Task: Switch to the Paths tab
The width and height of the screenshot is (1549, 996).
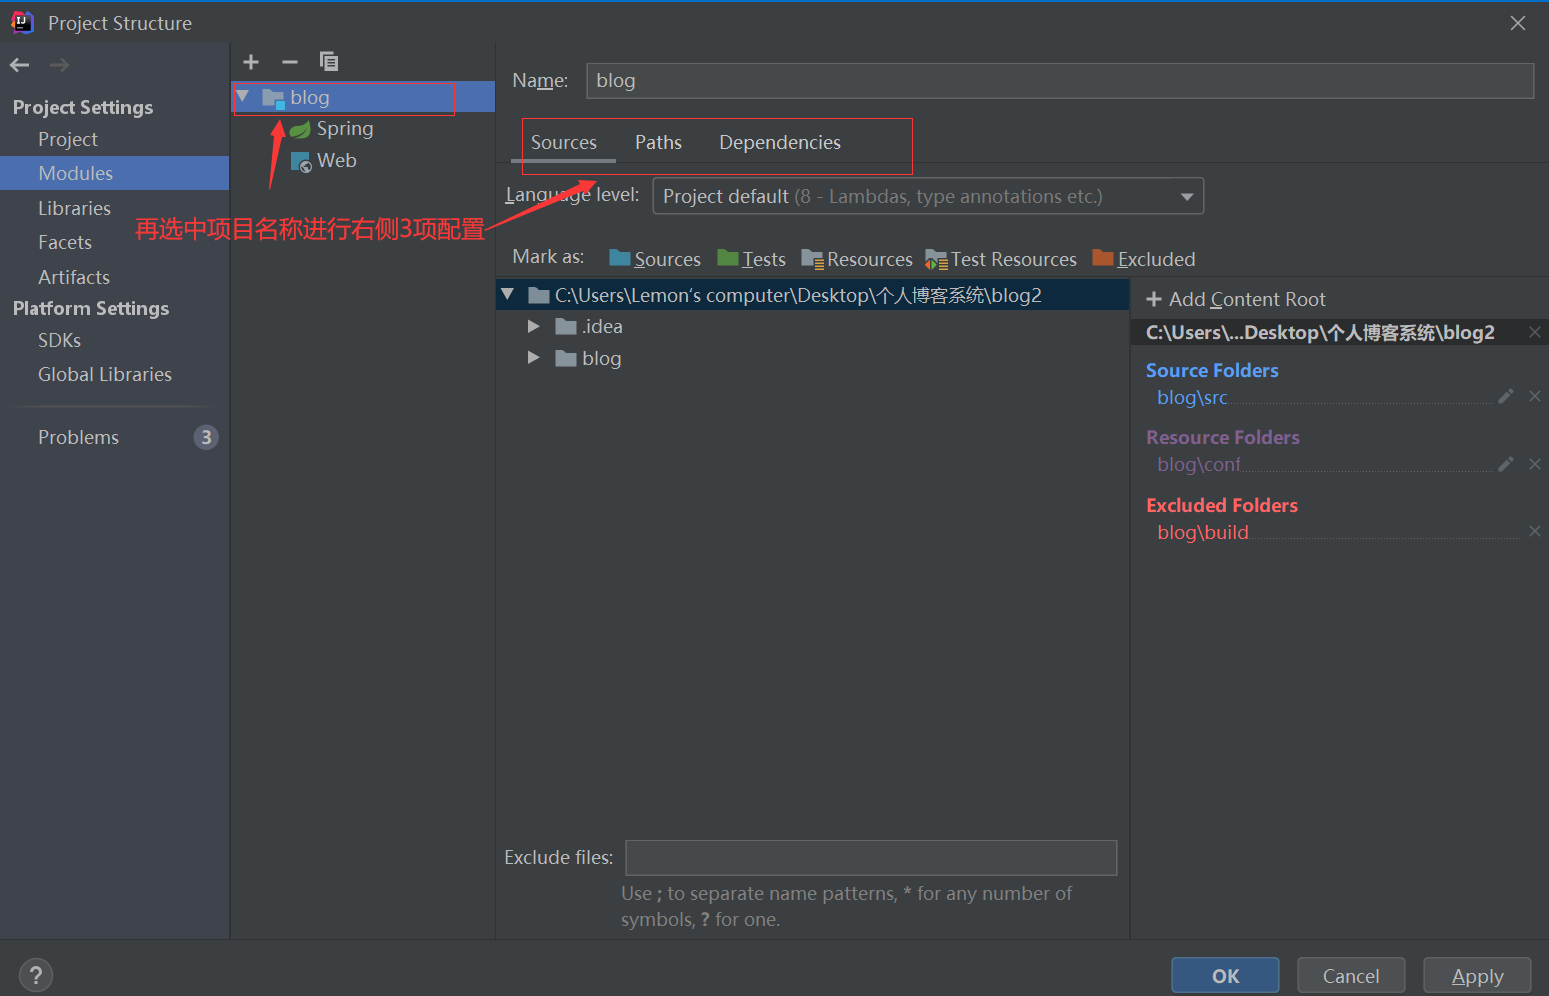Action: [x=658, y=142]
